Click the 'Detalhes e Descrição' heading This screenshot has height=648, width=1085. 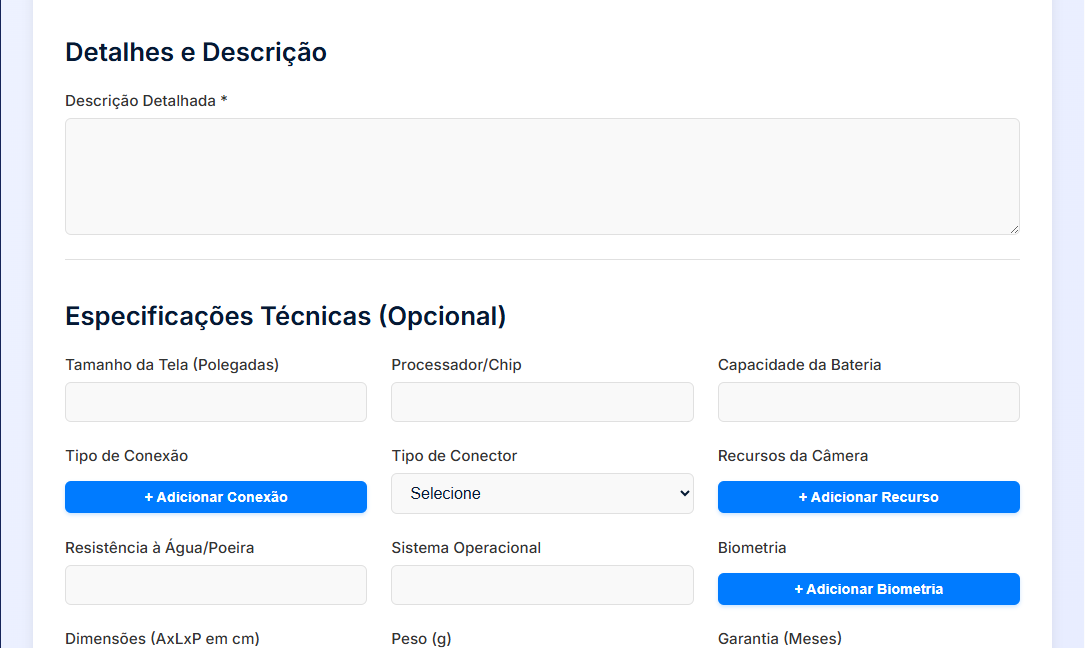pos(196,52)
